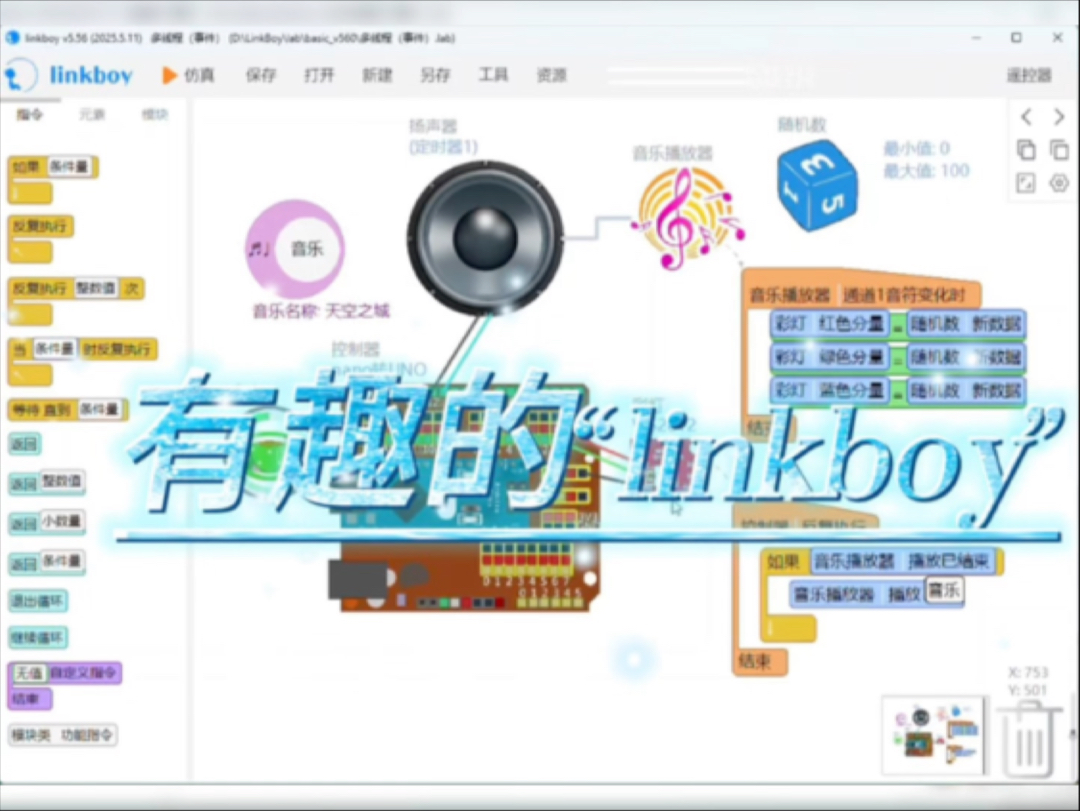Create a new project with 新建
This screenshot has width=1080, height=811.
coord(377,74)
